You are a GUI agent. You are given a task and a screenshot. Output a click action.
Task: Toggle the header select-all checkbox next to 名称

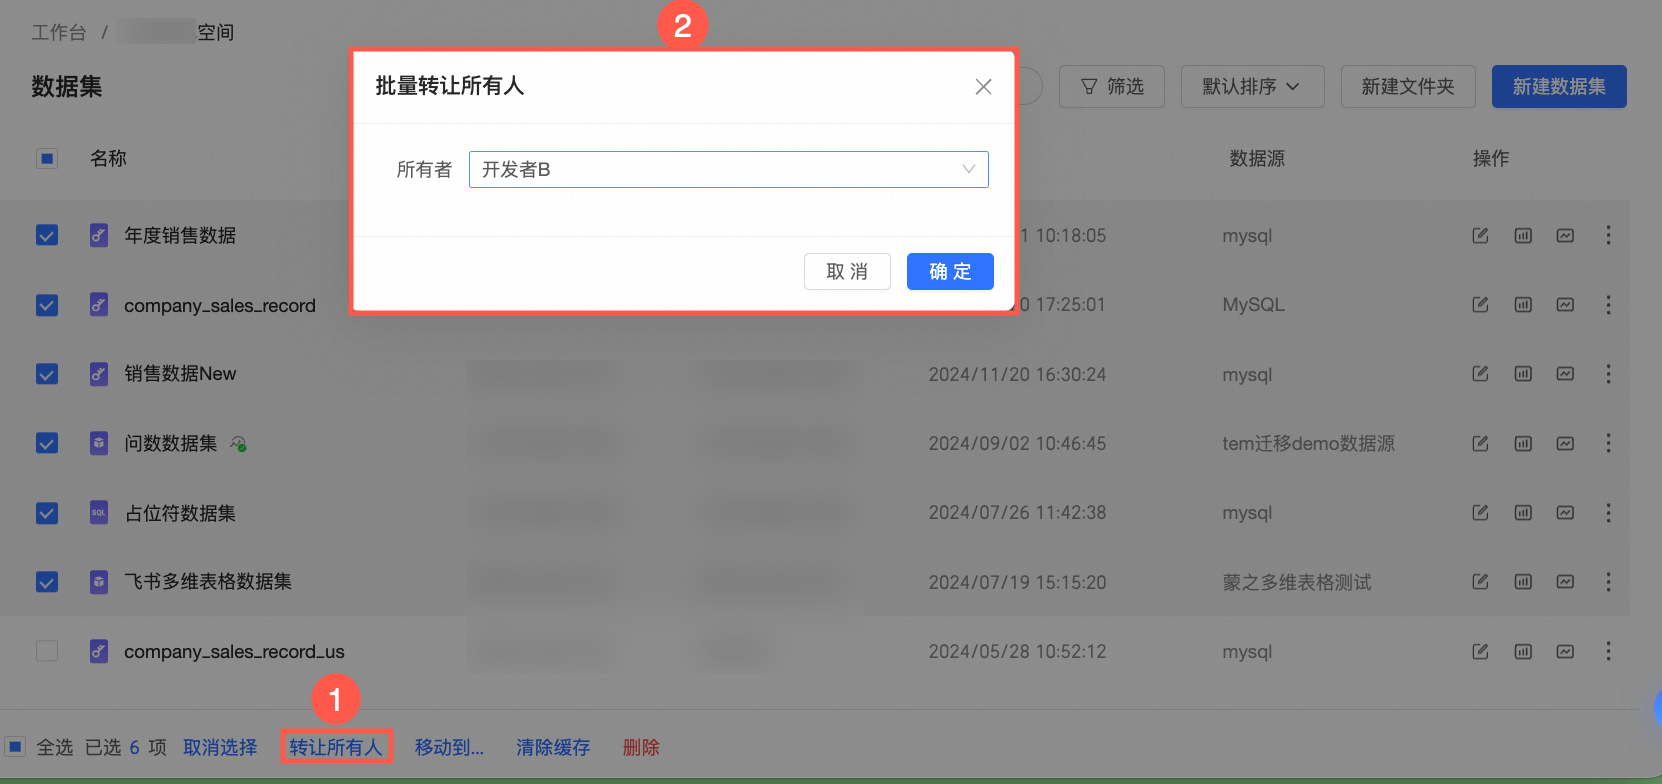tap(47, 158)
